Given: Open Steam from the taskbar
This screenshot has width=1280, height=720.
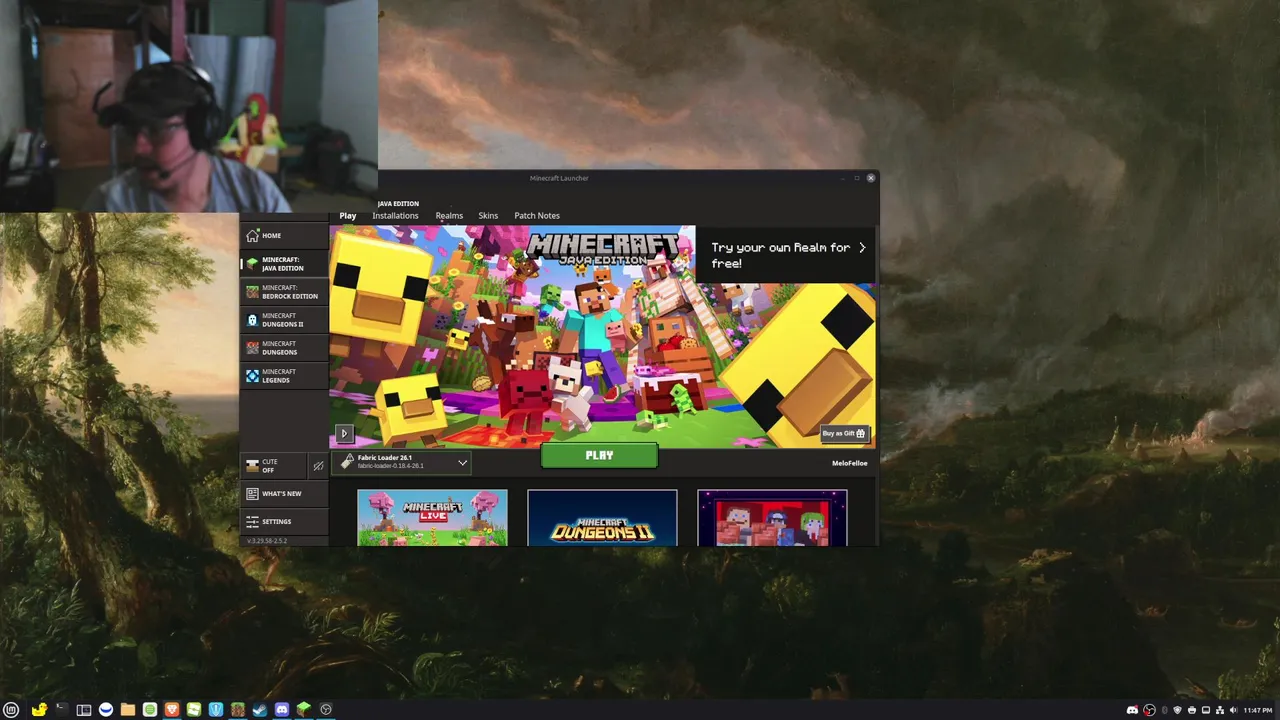Looking at the screenshot, I should pos(260,710).
